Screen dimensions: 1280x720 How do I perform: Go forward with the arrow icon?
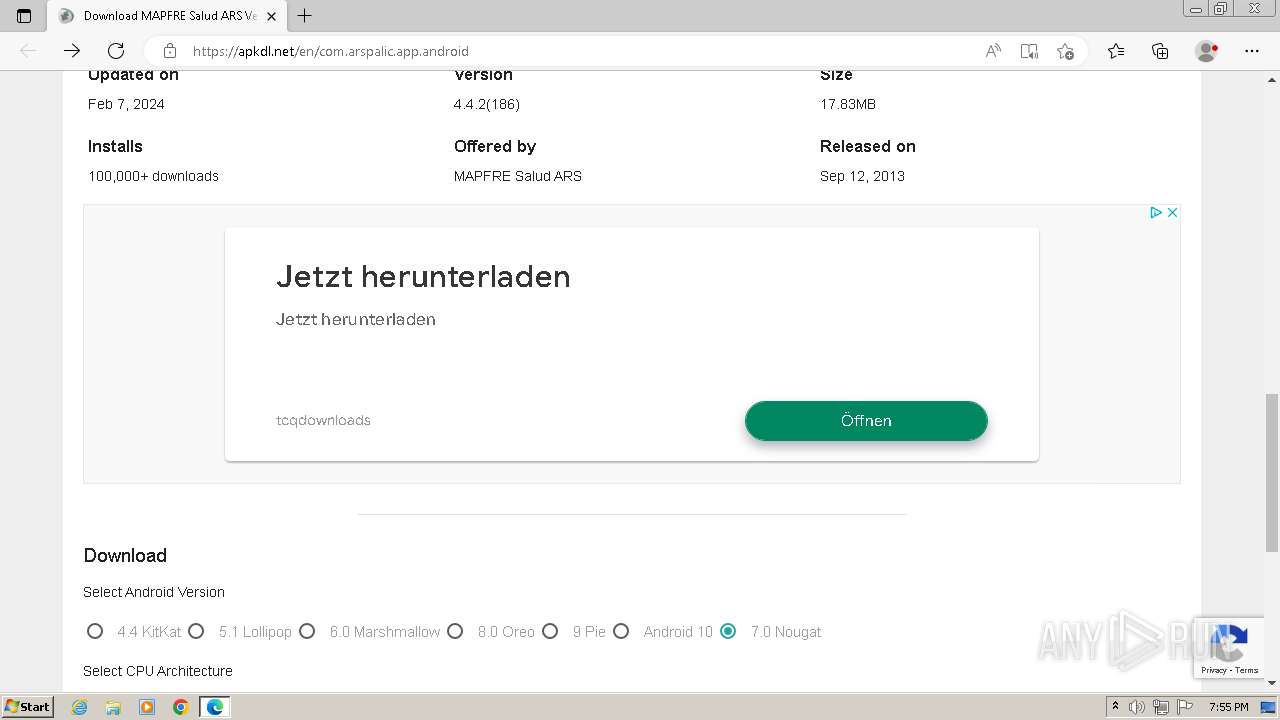click(72, 51)
